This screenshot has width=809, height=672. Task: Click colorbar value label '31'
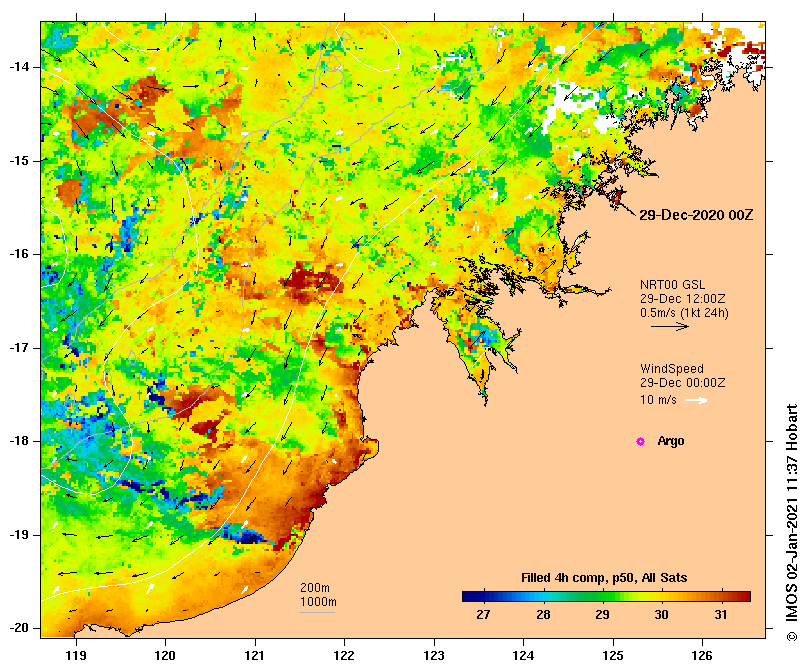[721, 615]
